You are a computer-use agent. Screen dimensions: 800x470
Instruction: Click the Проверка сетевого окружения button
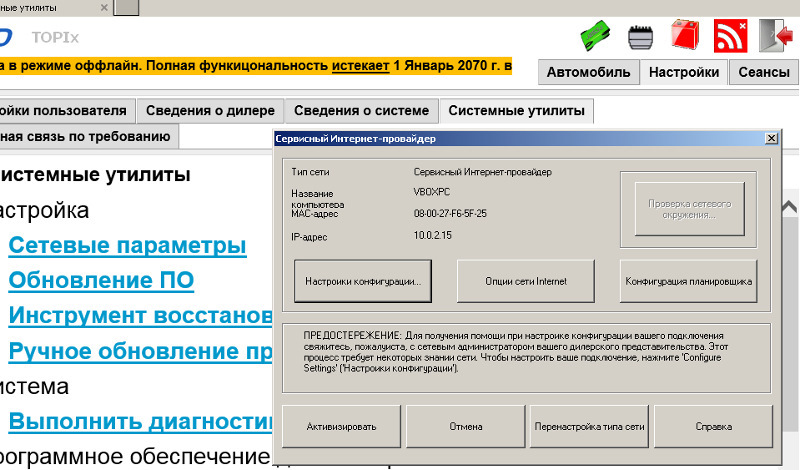point(689,209)
